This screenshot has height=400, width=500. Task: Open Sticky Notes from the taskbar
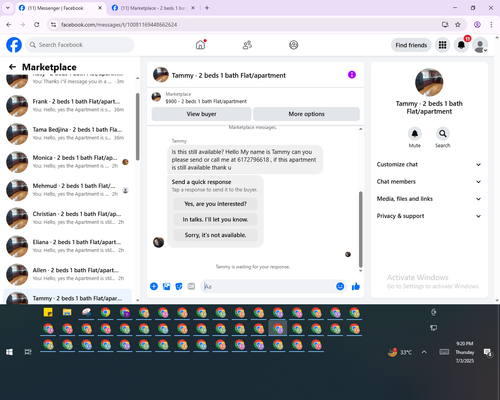tap(48, 312)
